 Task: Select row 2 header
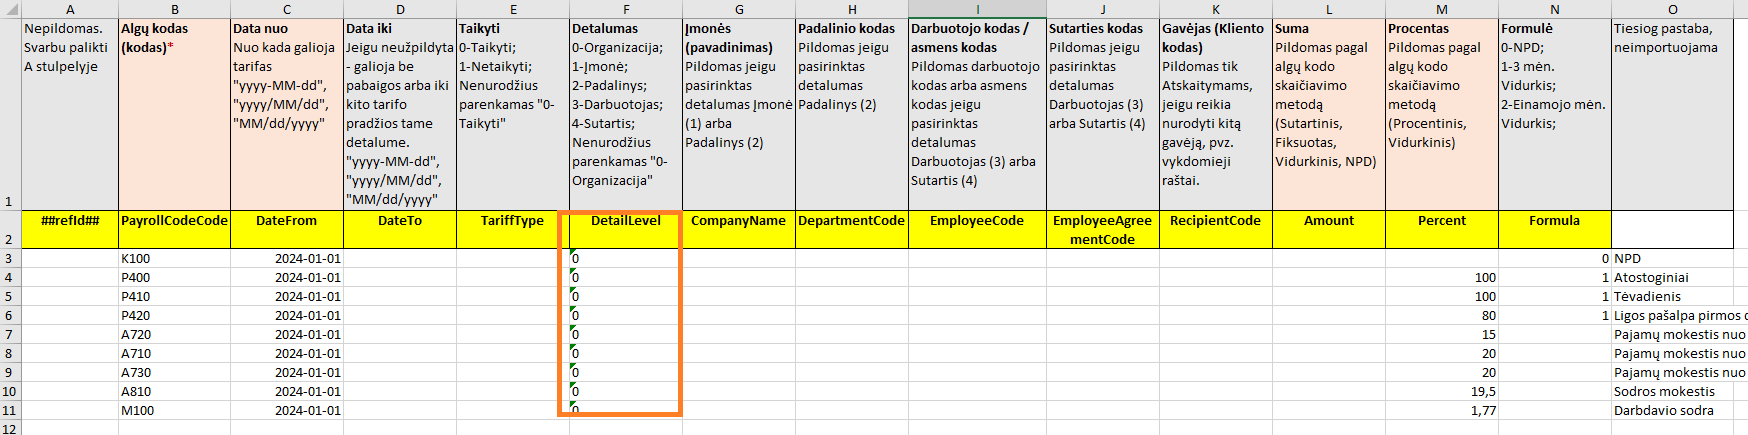click(x=9, y=230)
